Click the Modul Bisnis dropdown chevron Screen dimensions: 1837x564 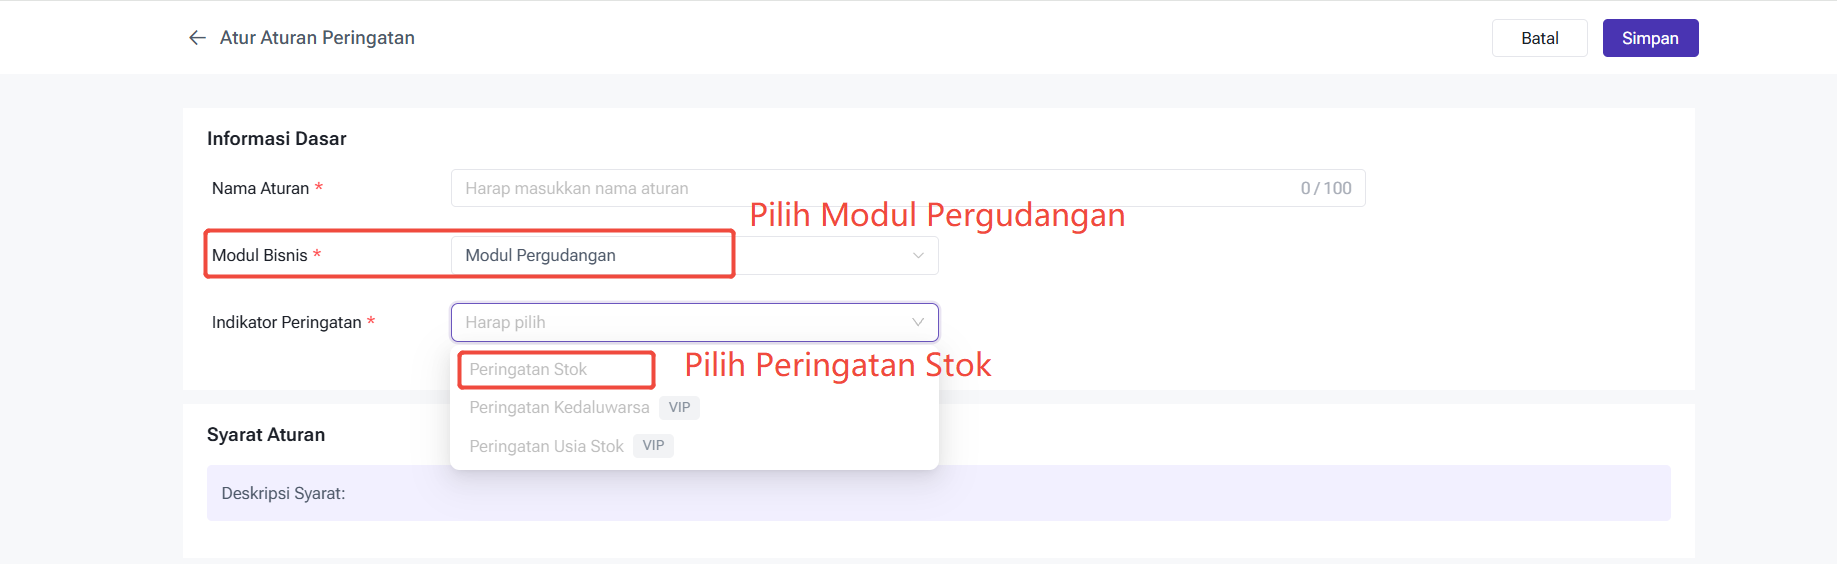(x=918, y=256)
